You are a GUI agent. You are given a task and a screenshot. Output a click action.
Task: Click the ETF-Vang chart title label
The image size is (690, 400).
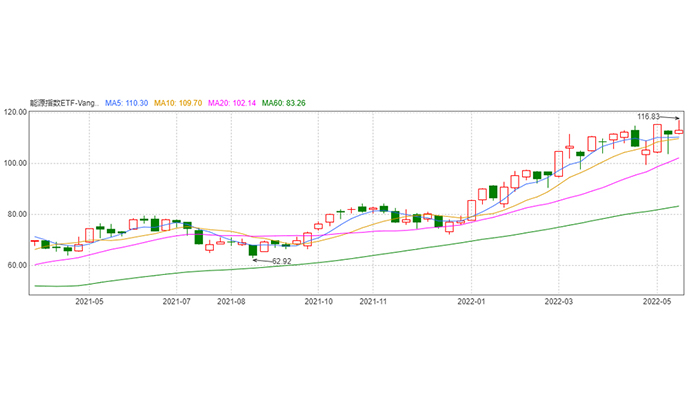pyautogui.click(x=65, y=103)
